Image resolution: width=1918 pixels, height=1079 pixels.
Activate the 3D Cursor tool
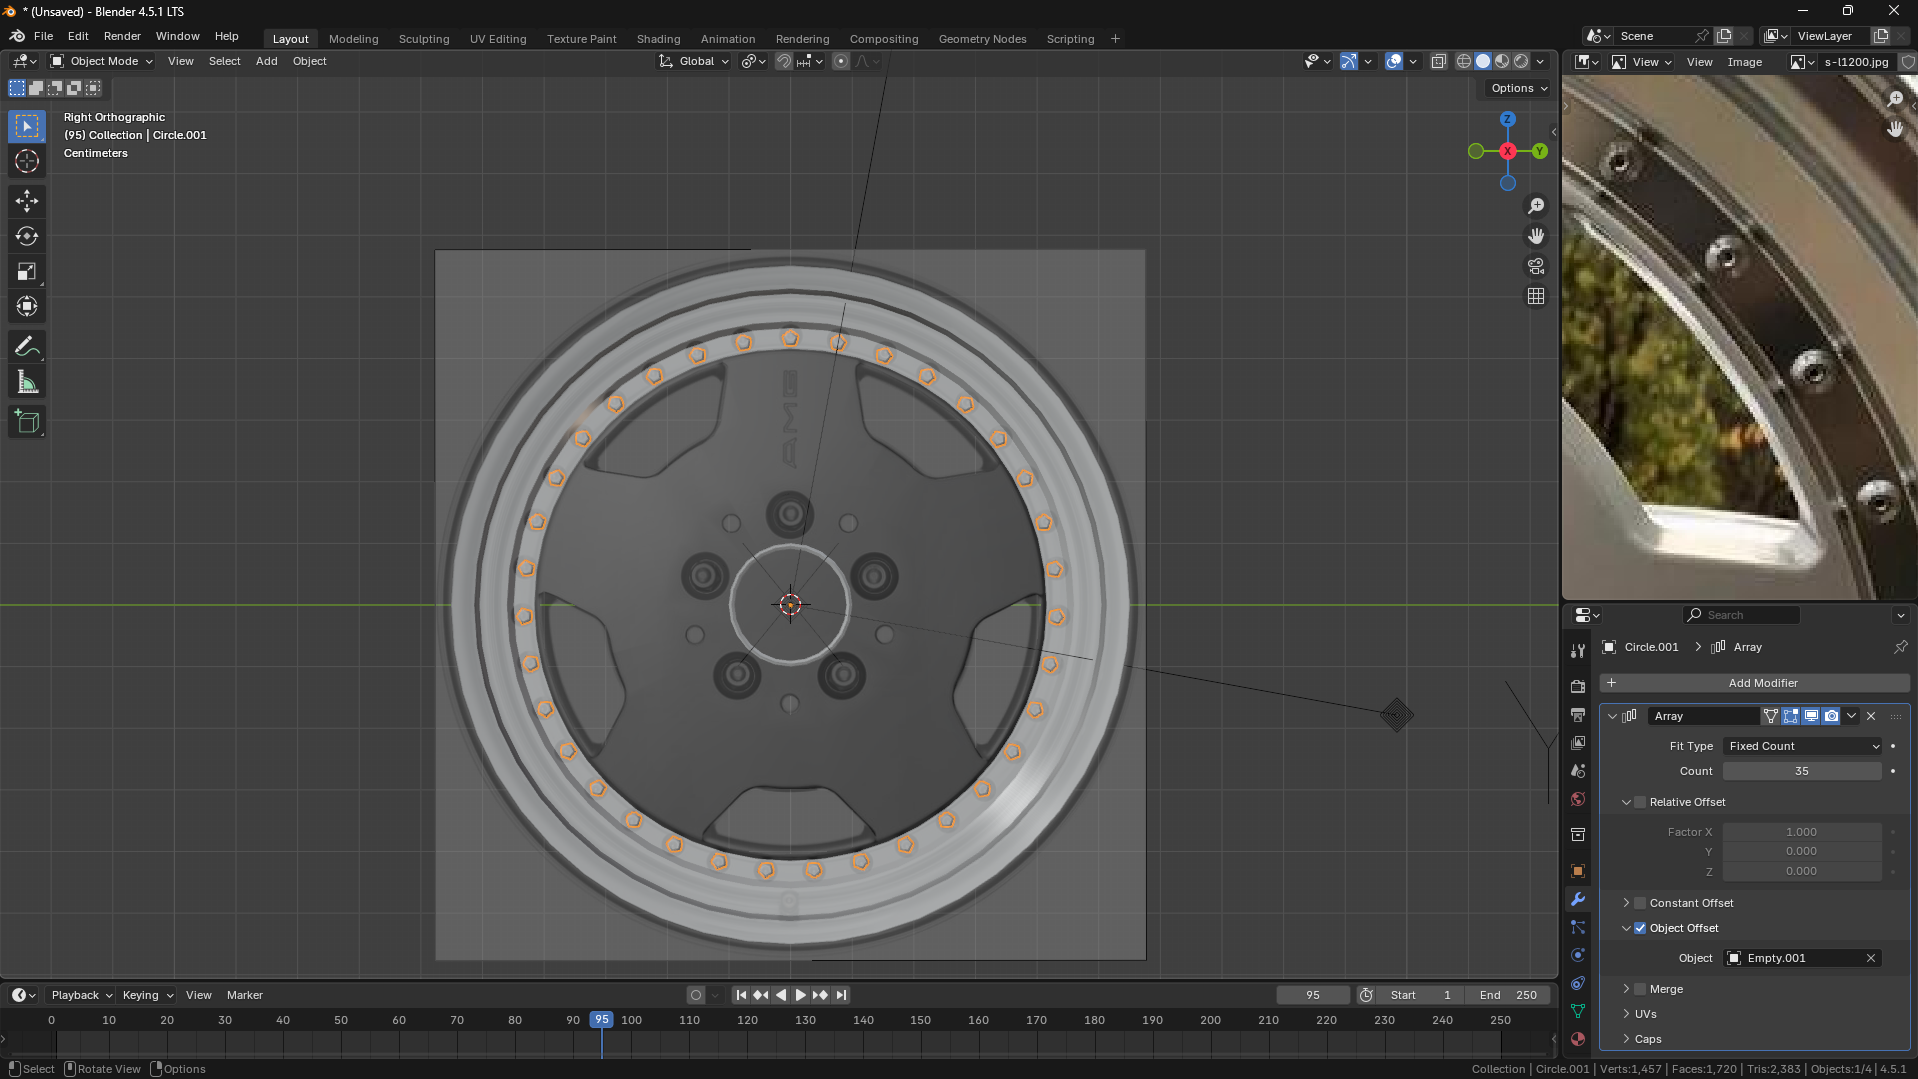[27, 161]
